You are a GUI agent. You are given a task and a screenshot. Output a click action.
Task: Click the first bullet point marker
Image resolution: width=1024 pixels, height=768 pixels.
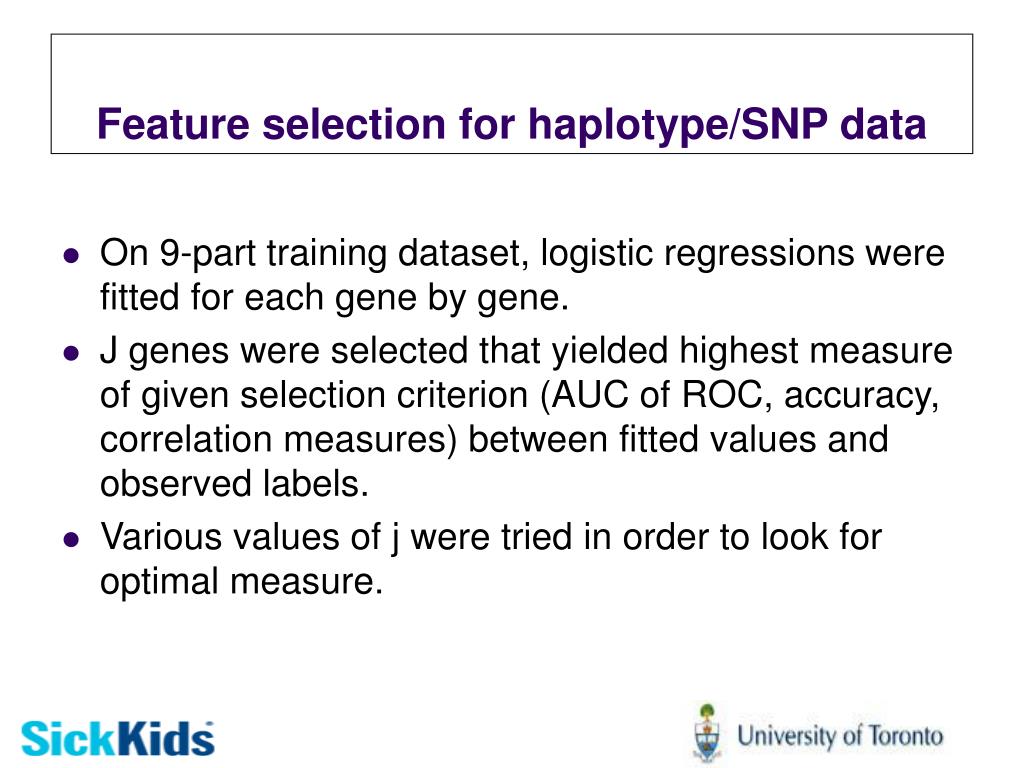coord(71,255)
